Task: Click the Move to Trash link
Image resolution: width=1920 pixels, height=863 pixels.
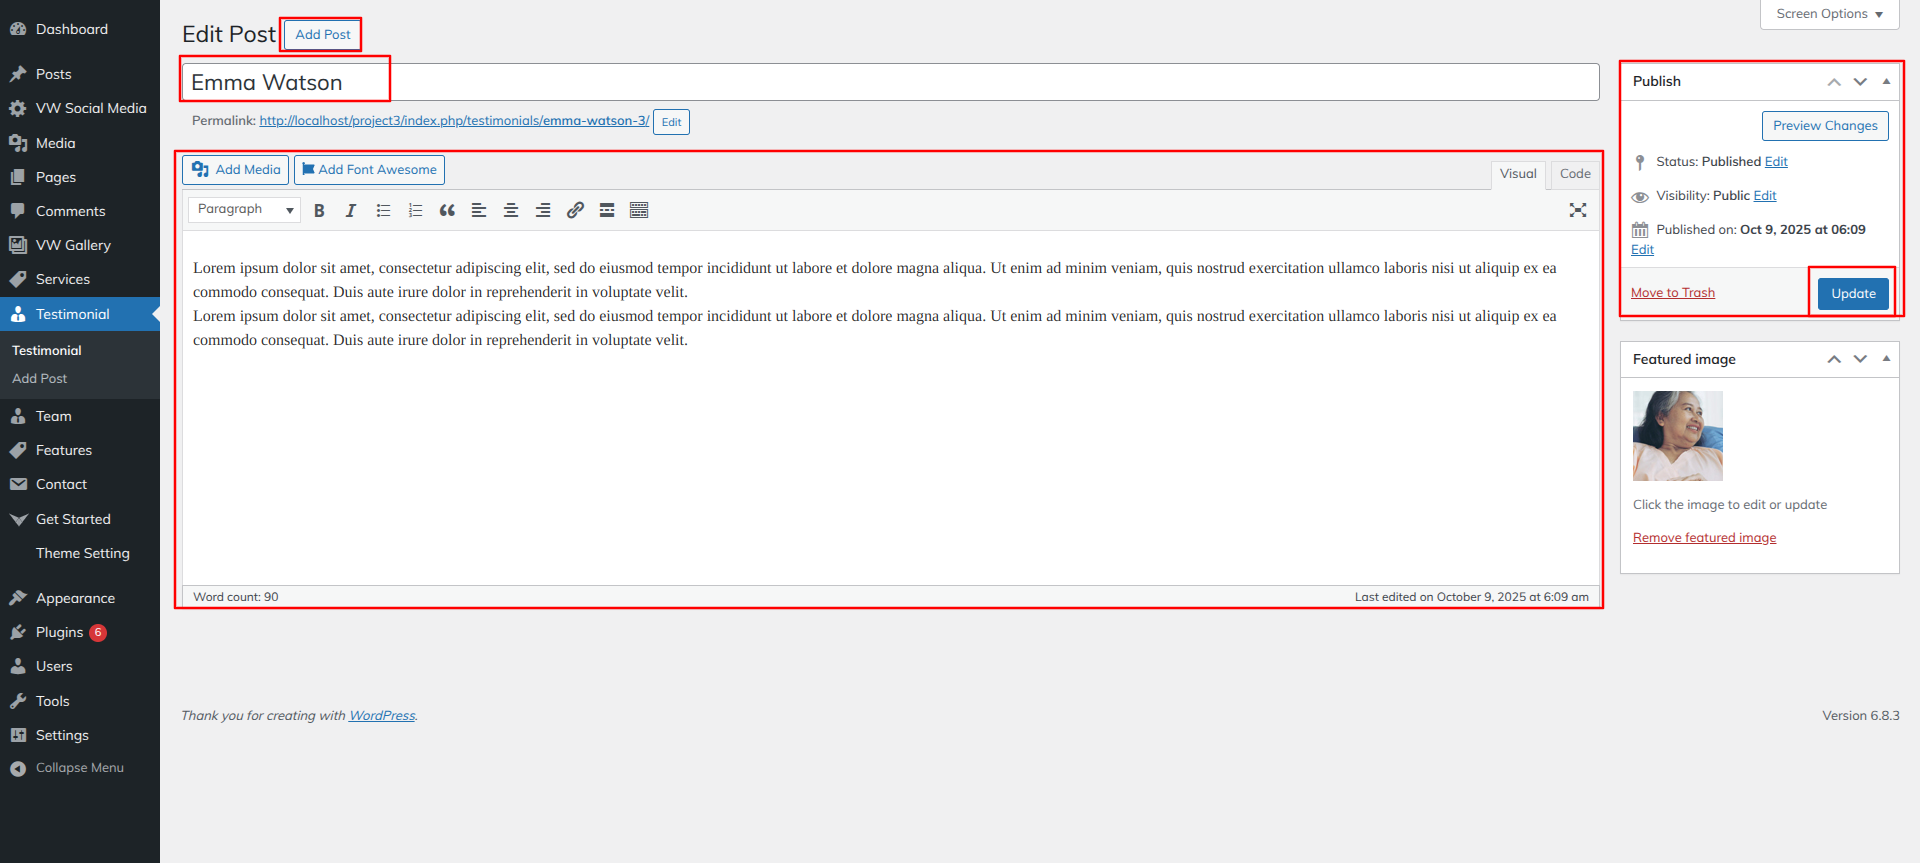Action: point(1672,293)
